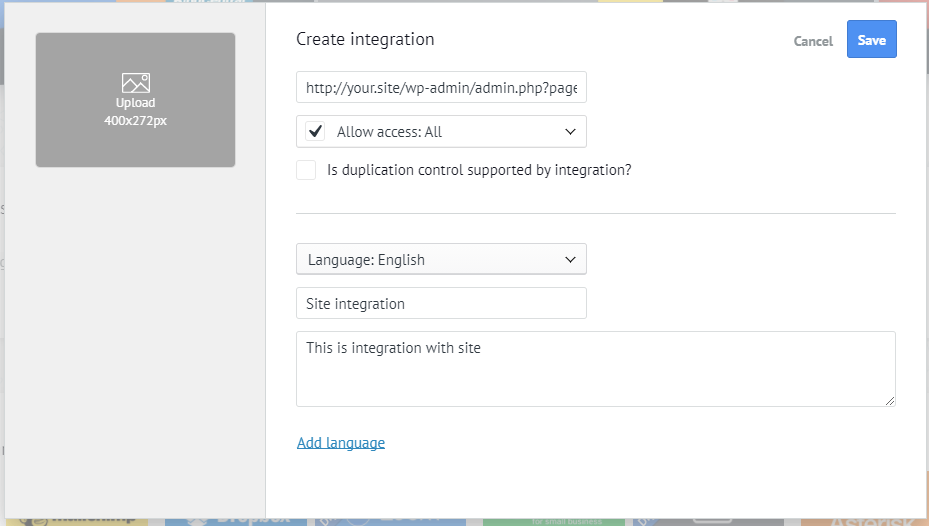Focus the integration URL input field
929x526 pixels.
coord(441,88)
